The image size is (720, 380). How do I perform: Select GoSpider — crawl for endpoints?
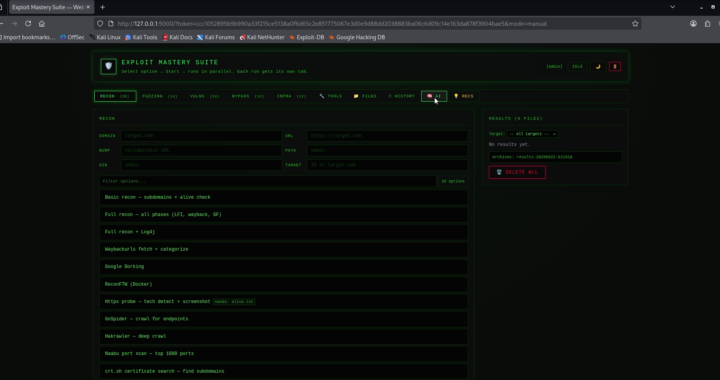pyautogui.click(x=283, y=319)
